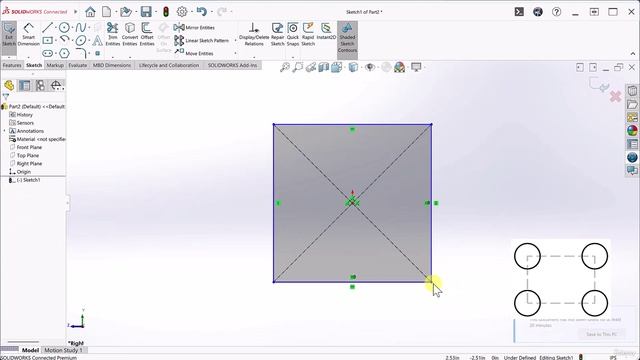Choose the Convert Entities tool
This screenshot has width=640, height=360.
(x=130, y=34)
